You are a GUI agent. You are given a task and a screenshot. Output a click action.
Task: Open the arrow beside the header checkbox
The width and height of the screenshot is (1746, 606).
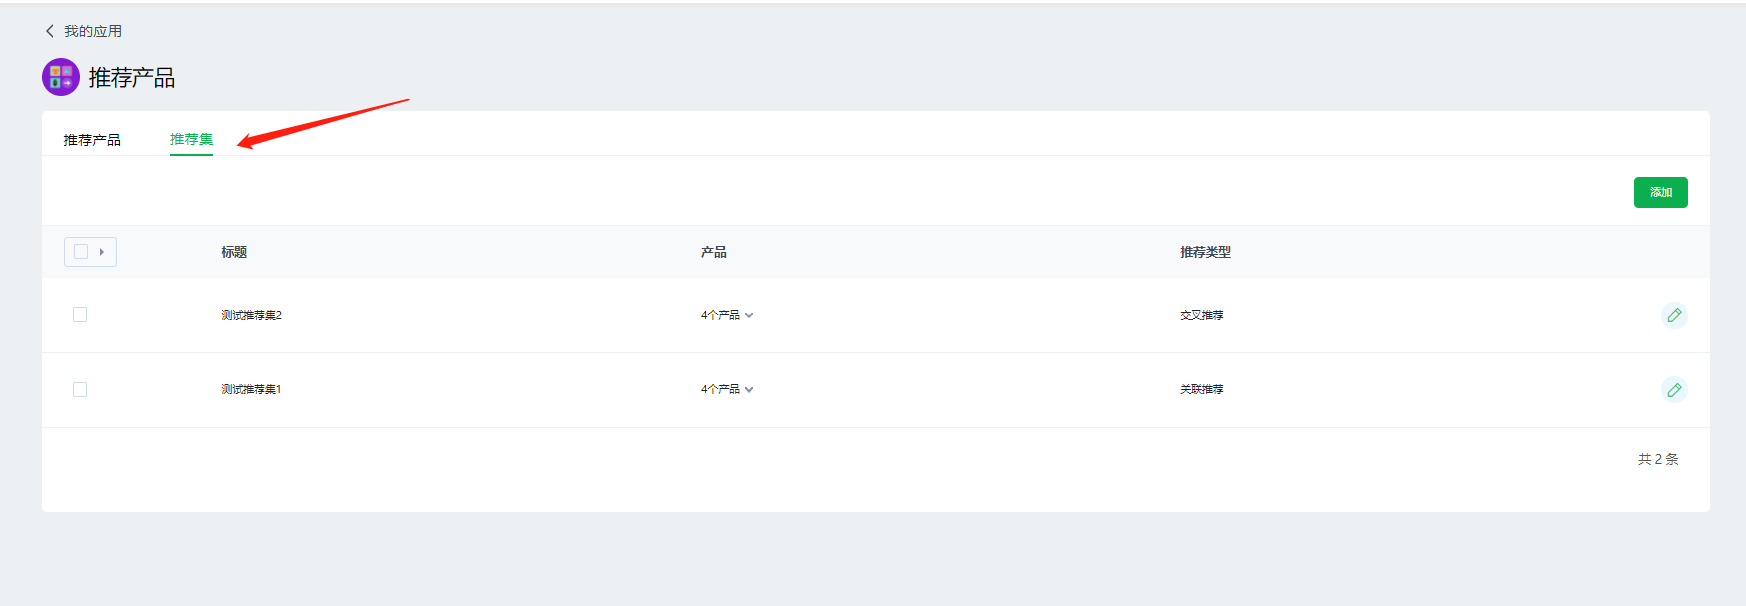point(102,252)
